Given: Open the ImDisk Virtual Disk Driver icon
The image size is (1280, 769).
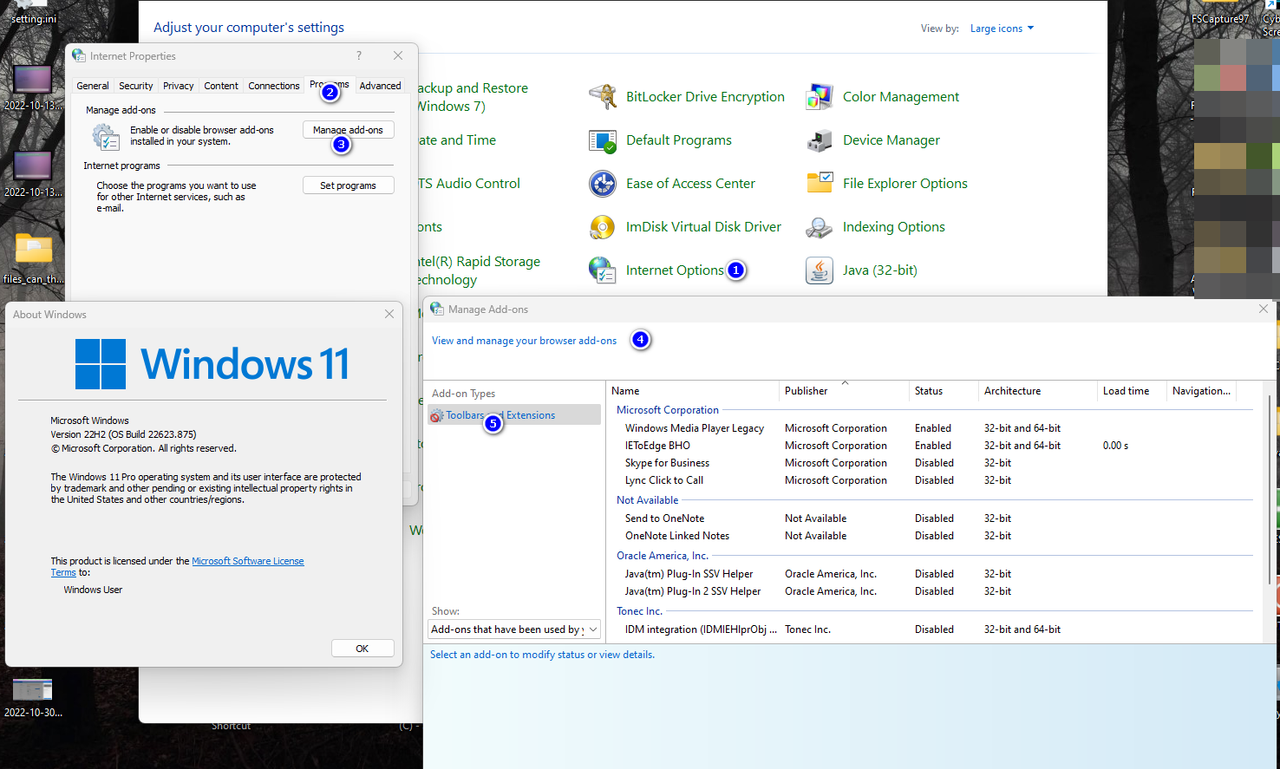Looking at the screenshot, I should [603, 227].
